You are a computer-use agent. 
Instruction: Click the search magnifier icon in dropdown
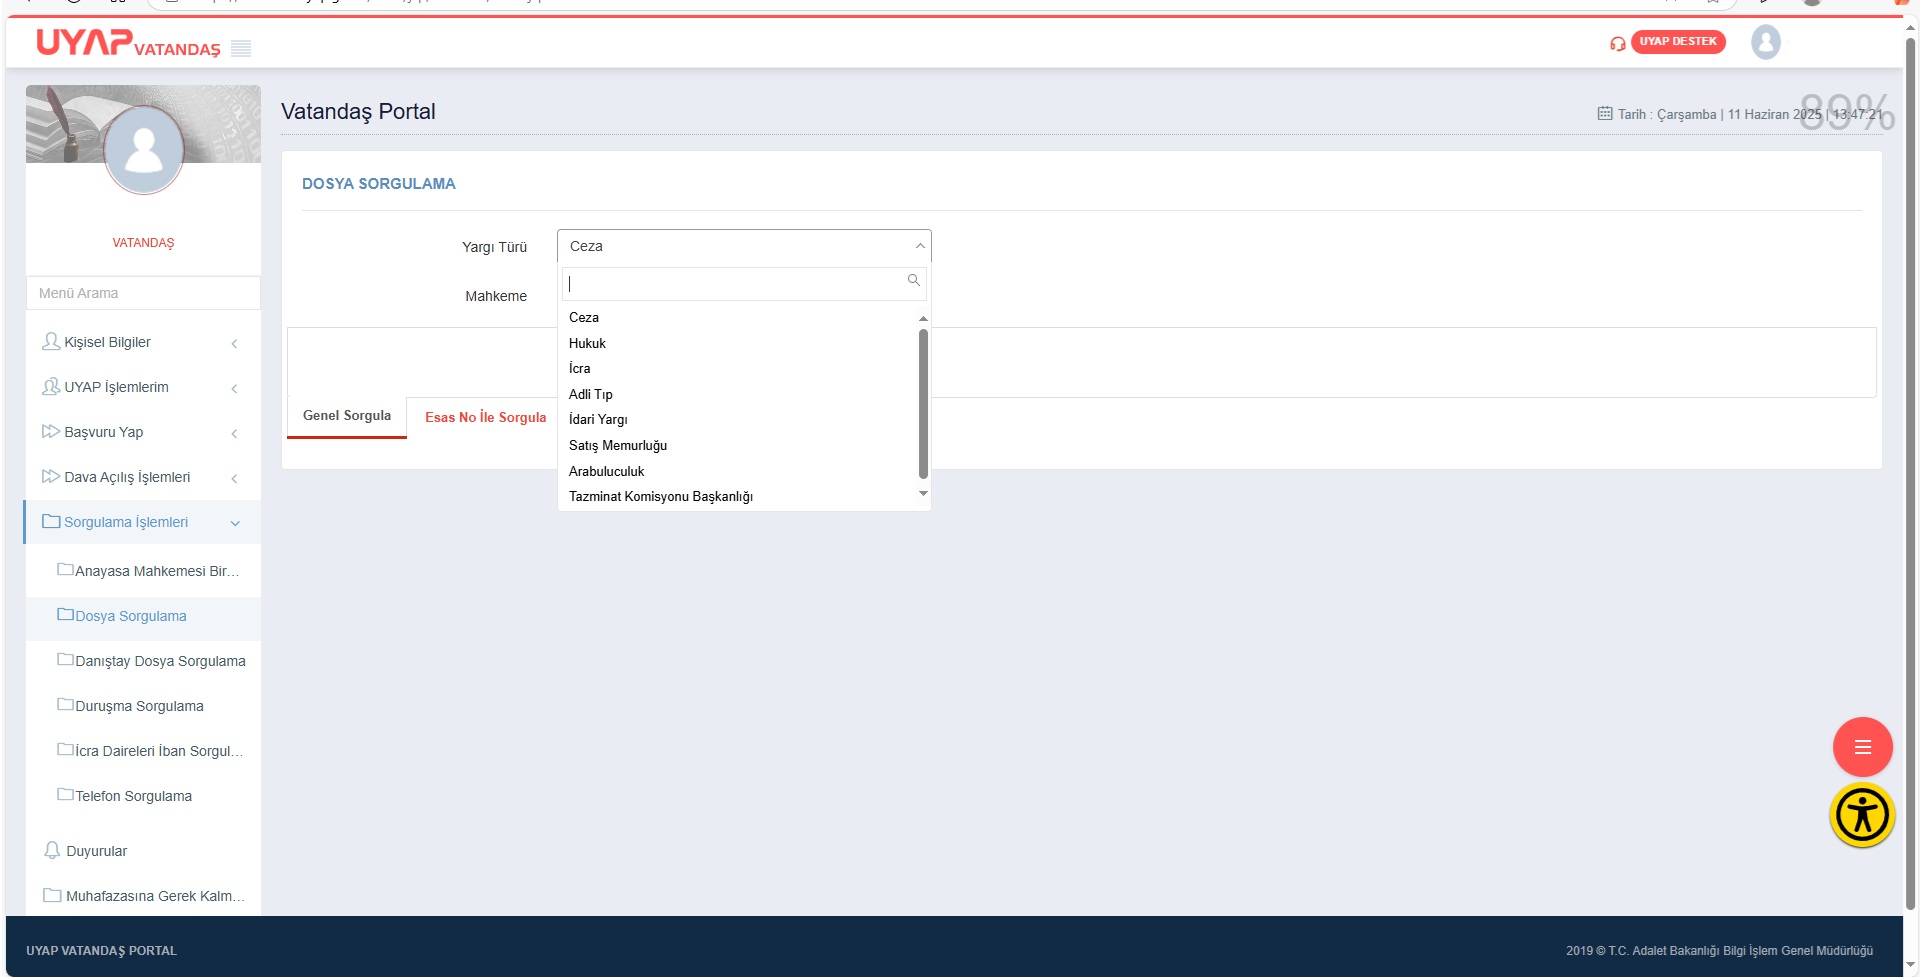[913, 281]
